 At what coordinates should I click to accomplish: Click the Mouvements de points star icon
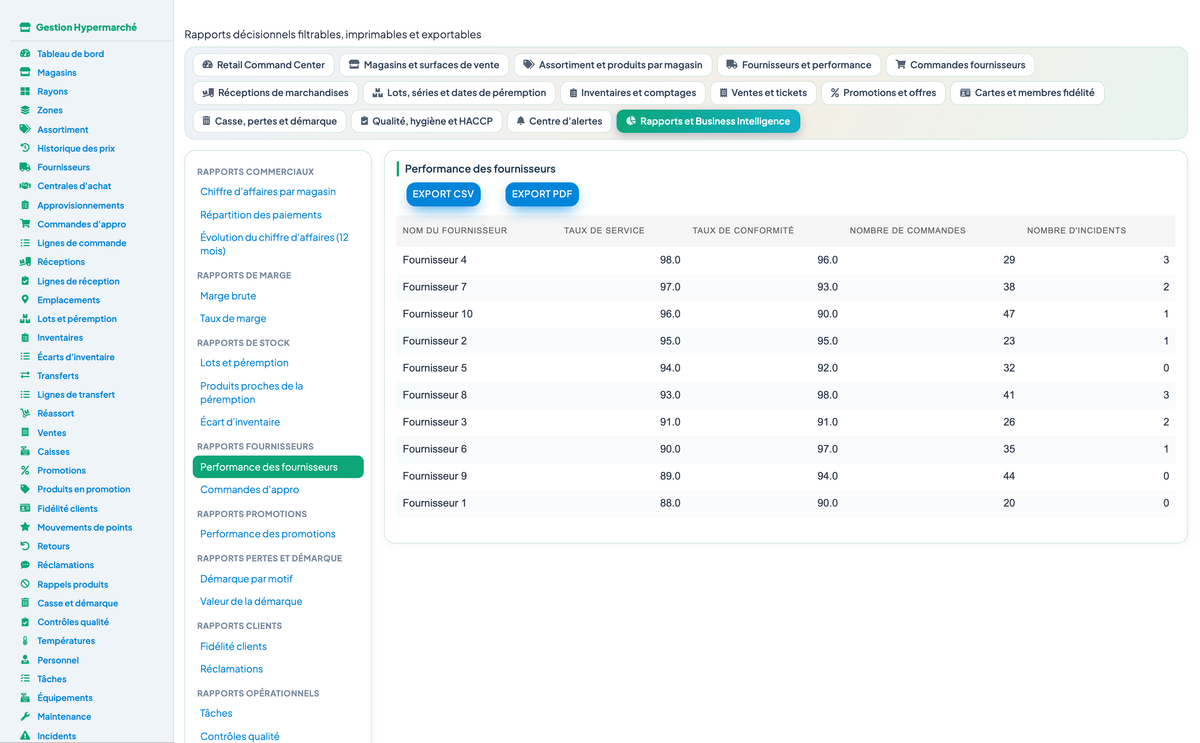(25, 527)
